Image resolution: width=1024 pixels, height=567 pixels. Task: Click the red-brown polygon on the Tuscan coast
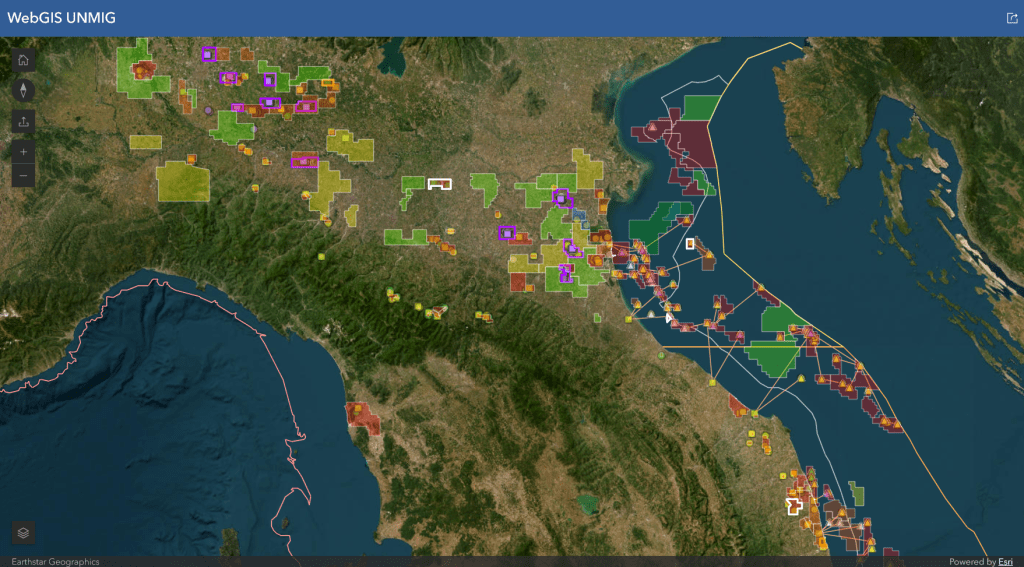point(364,417)
